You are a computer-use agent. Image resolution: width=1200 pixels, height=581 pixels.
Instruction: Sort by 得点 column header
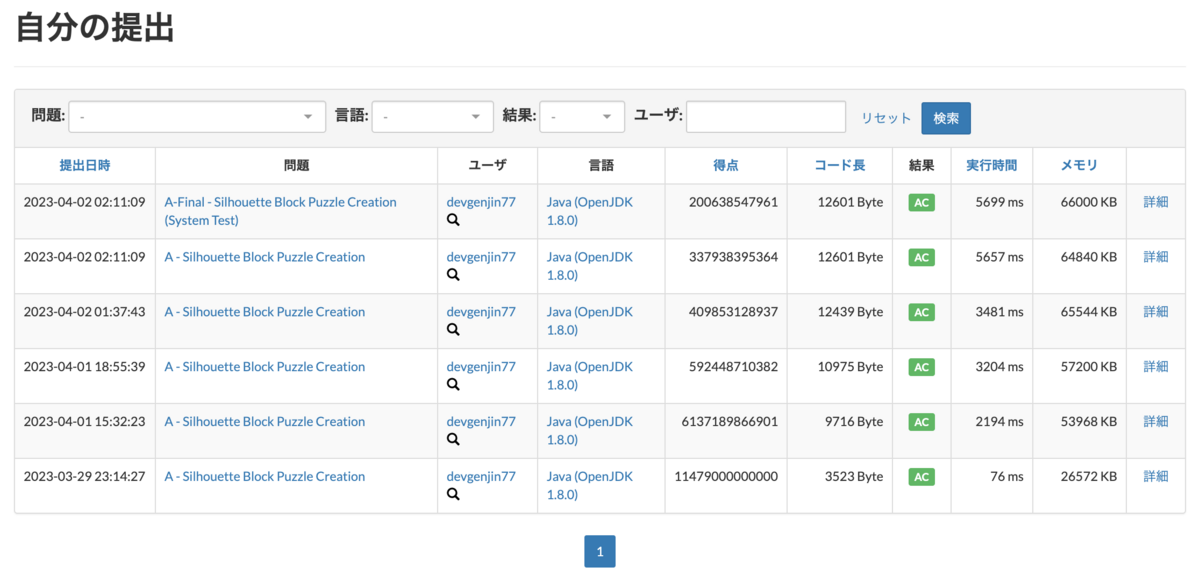pos(726,166)
